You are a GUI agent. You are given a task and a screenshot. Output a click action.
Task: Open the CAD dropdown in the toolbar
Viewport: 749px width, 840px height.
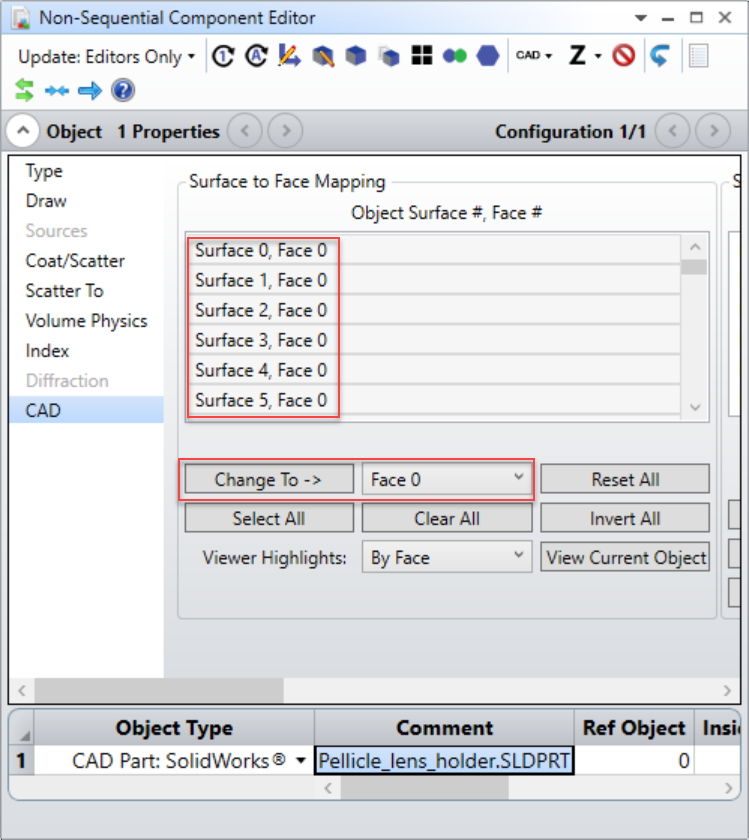tap(534, 56)
